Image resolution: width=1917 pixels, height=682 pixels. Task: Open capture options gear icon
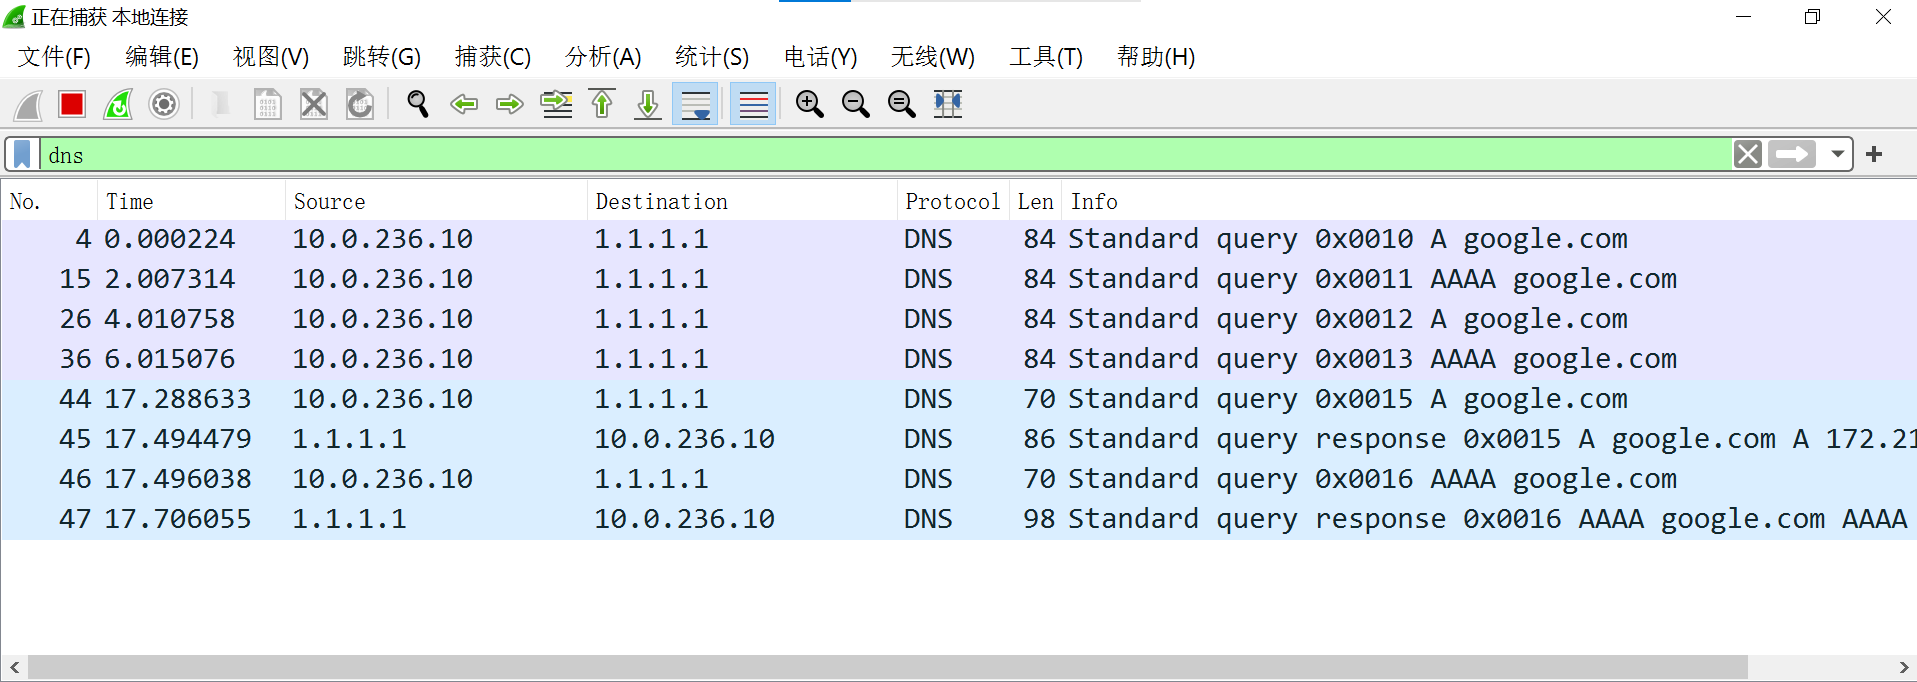point(164,104)
